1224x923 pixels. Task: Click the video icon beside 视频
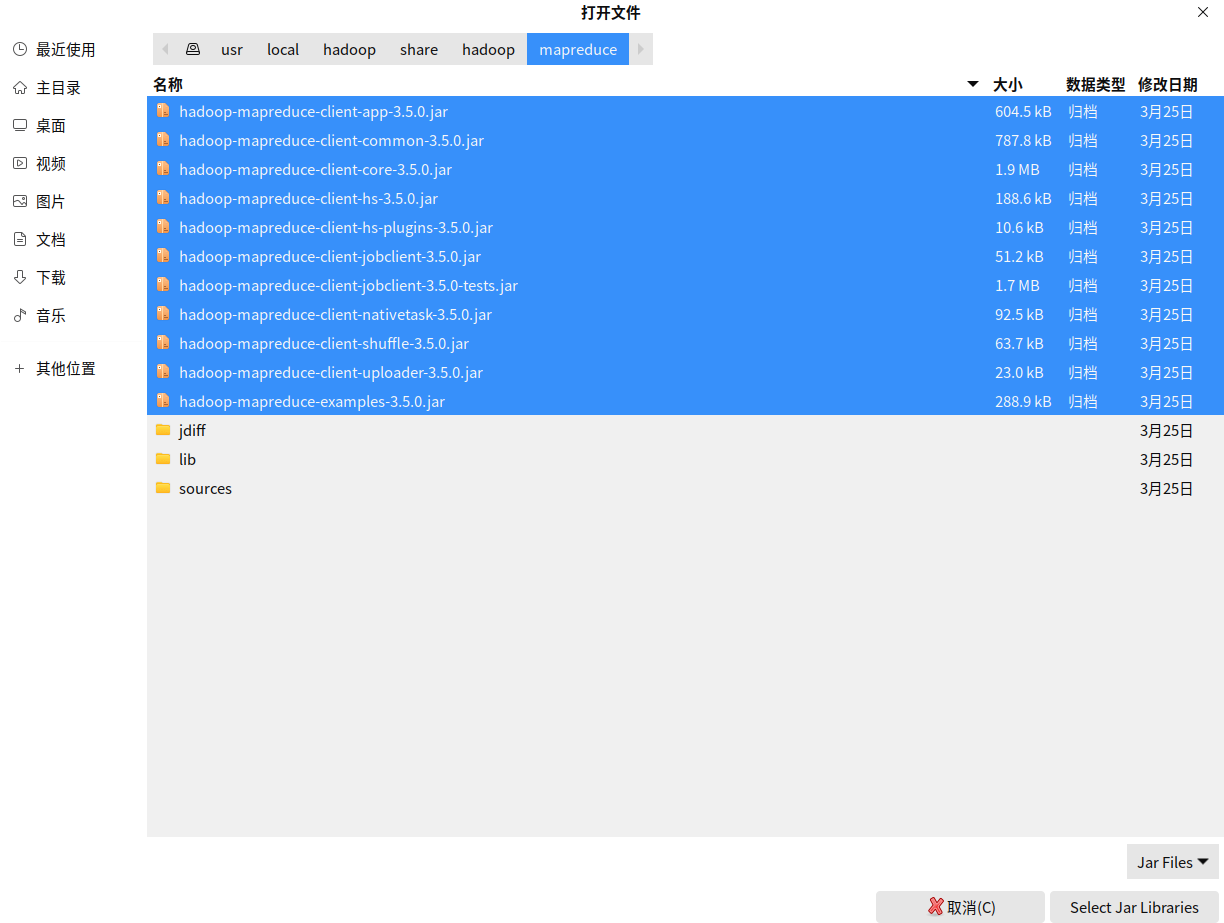pos(20,163)
